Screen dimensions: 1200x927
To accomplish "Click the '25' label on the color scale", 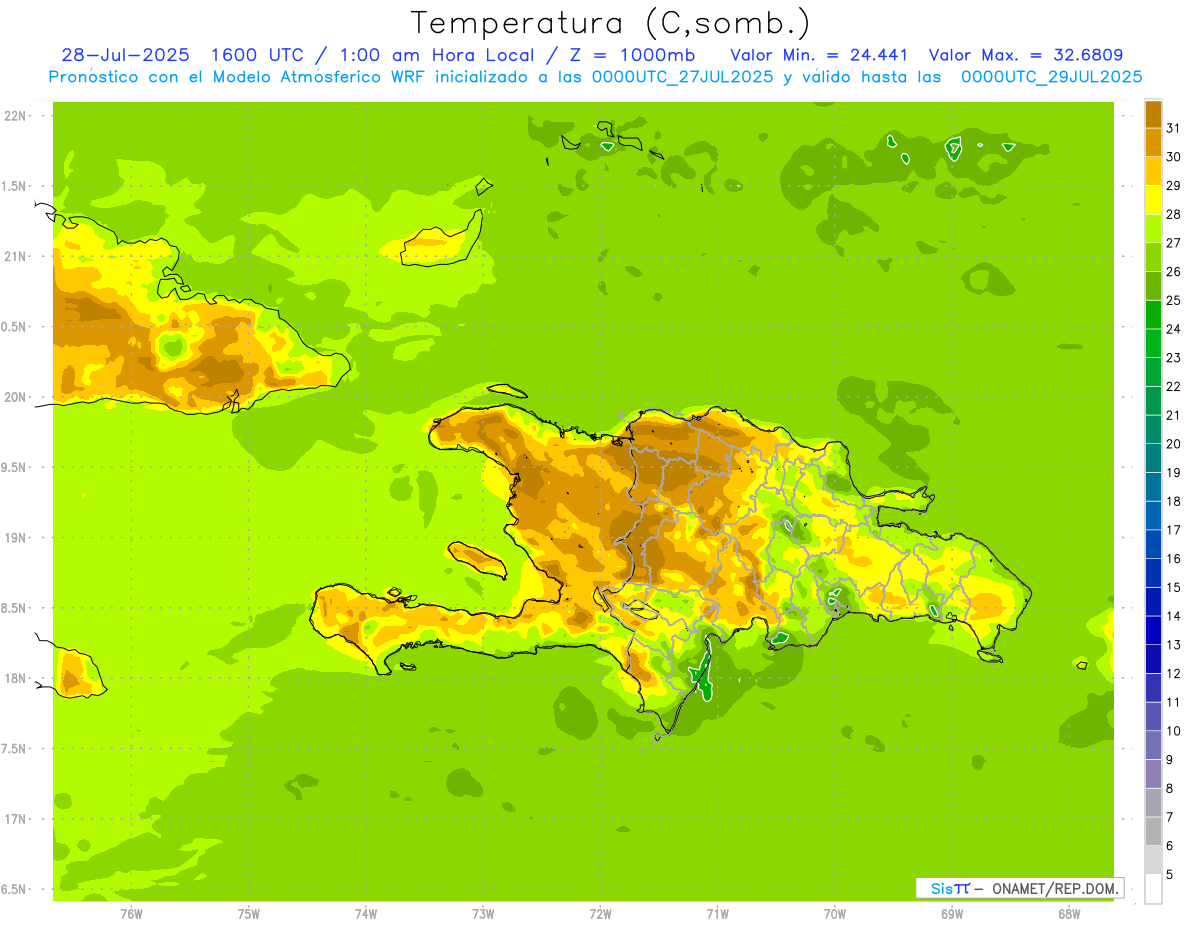I will coord(1173,300).
